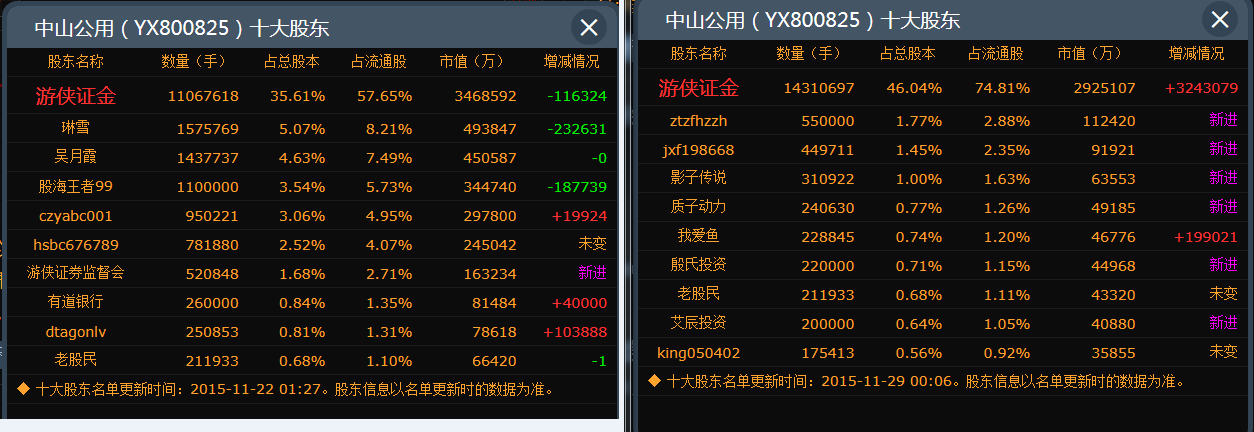The width and height of the screenshot is (1254, 432).
Task: Close the left 十大股东 panel
Action: (x=589, y=28)
